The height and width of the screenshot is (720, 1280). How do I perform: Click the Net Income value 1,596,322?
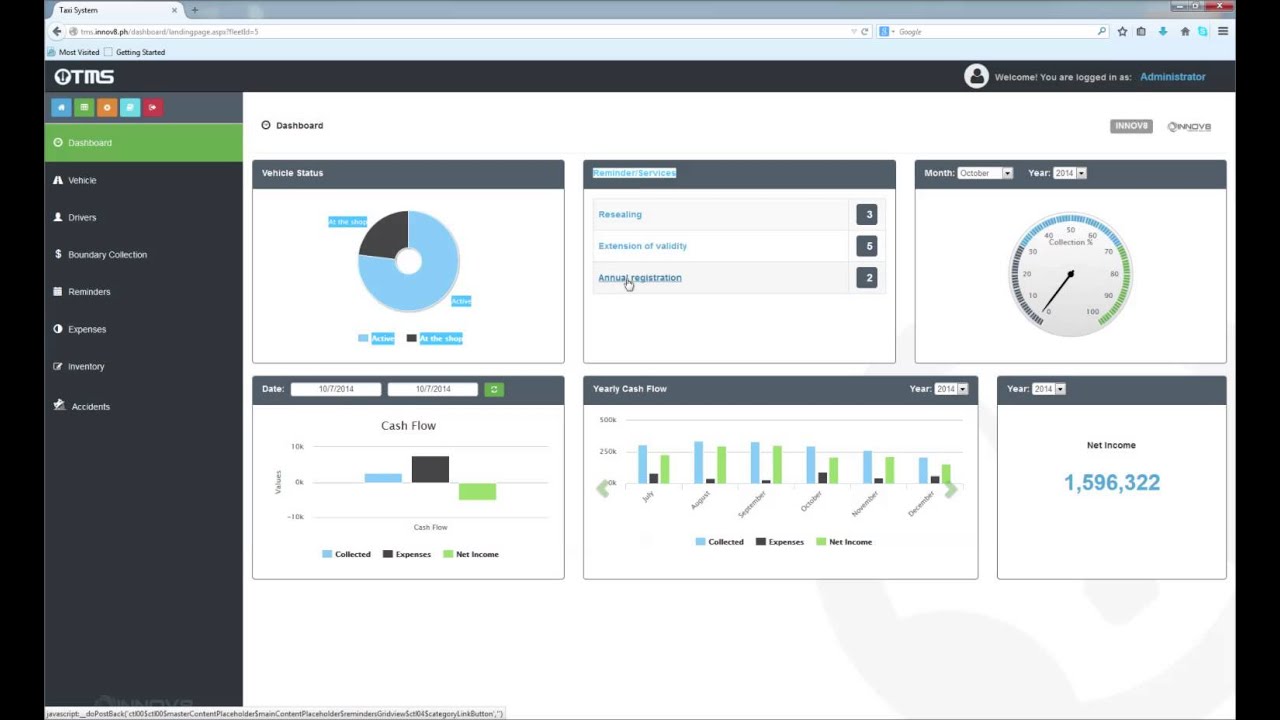click(1112, 483)
